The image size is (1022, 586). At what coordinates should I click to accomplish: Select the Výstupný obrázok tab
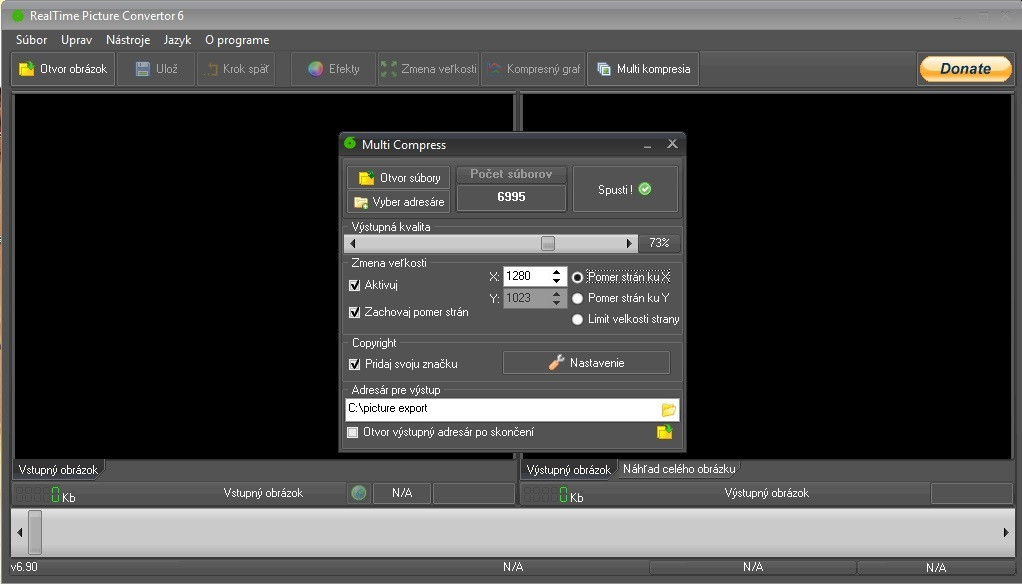point(568,470)
